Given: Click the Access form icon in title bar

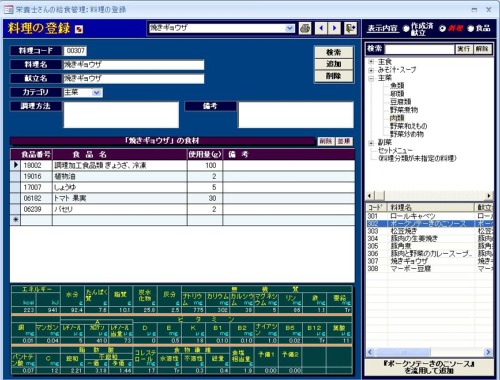Looking at the screenshot, I should click(8, 9).
